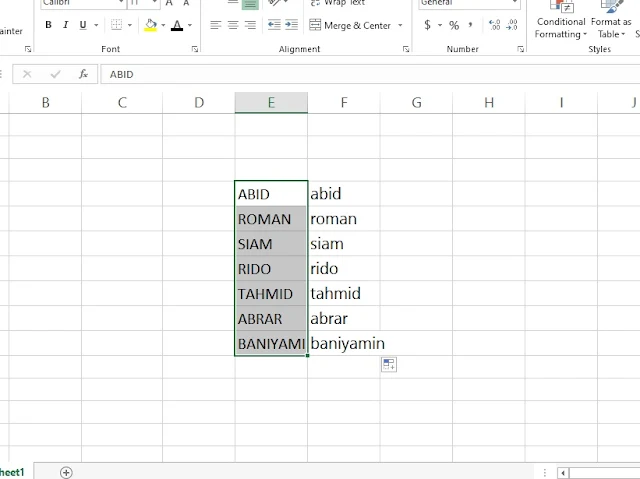This screenshot has height=479, width=640.
Task: Align text left
Action: point(216,25)
